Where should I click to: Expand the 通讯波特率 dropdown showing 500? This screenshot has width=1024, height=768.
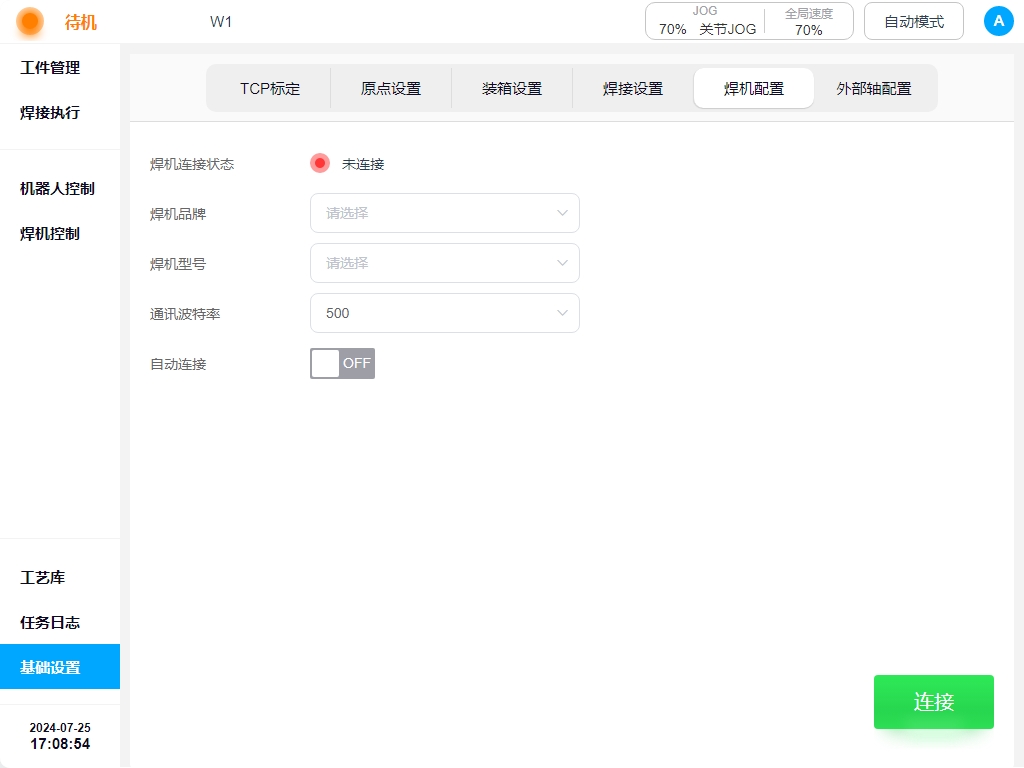[x=444, y=313]
